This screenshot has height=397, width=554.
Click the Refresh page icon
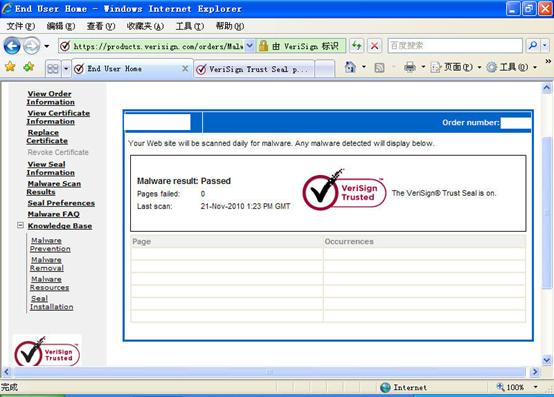tap(356, 46)
